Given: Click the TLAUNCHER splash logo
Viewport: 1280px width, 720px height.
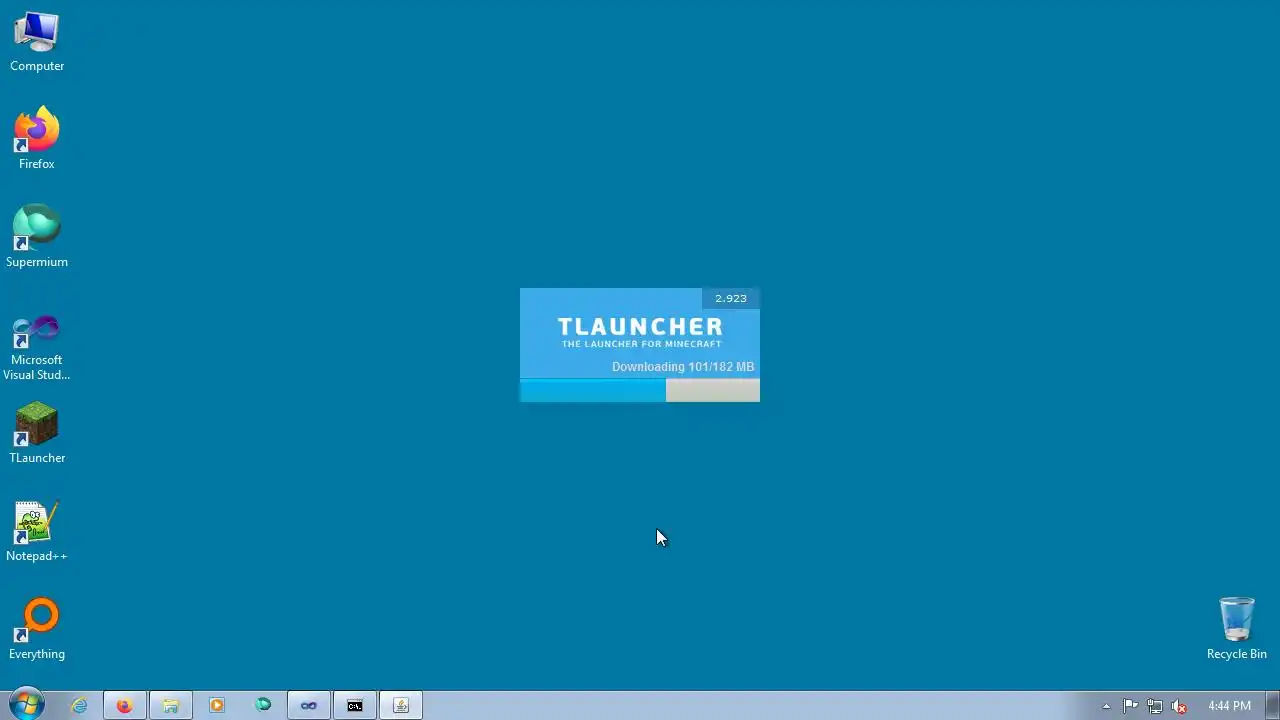Looking at the screenshot, I should pyautogui.click(x=640, y=331).
